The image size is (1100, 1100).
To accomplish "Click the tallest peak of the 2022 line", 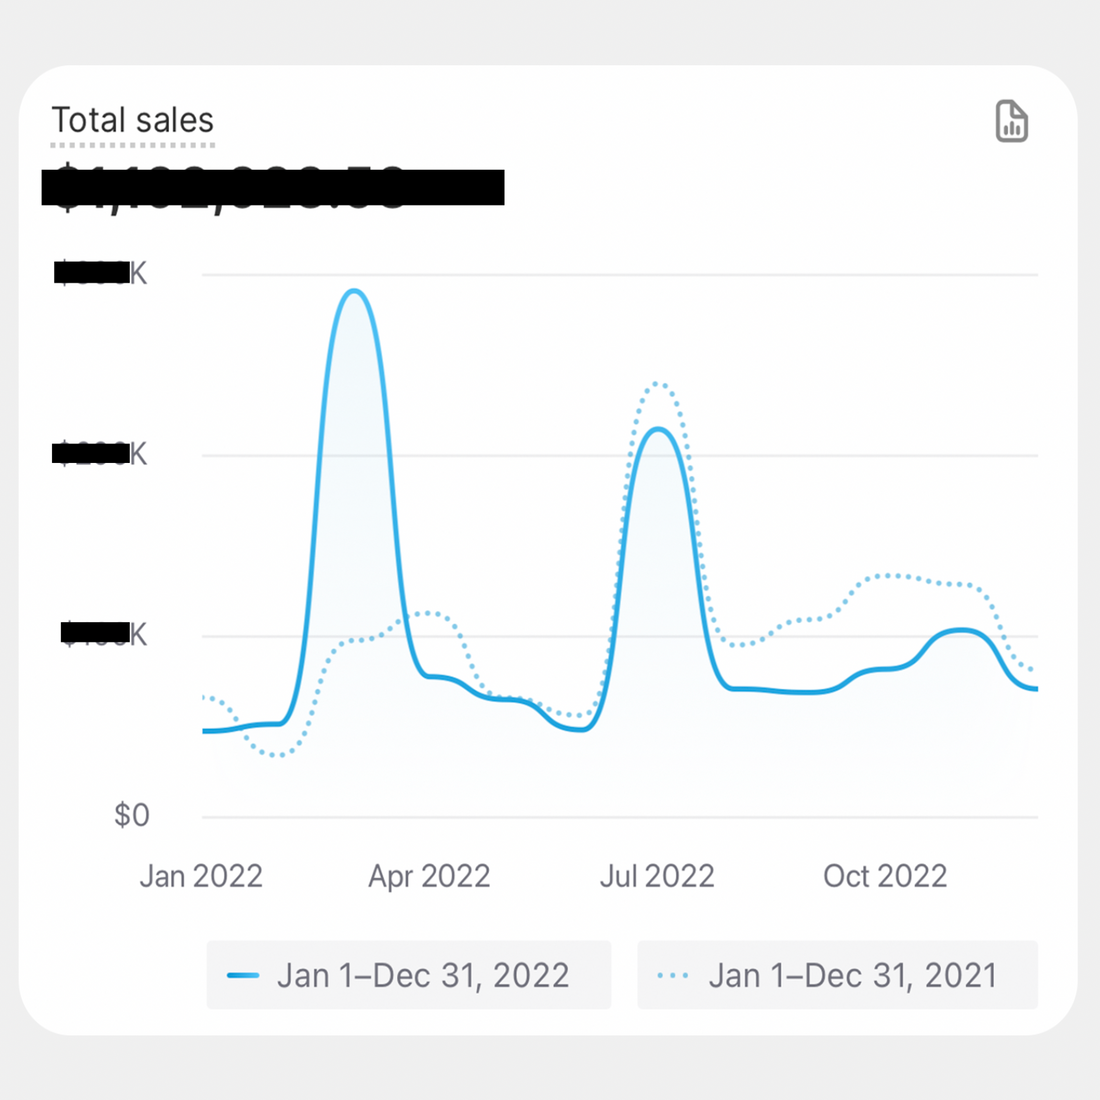I will click(355, 290).
